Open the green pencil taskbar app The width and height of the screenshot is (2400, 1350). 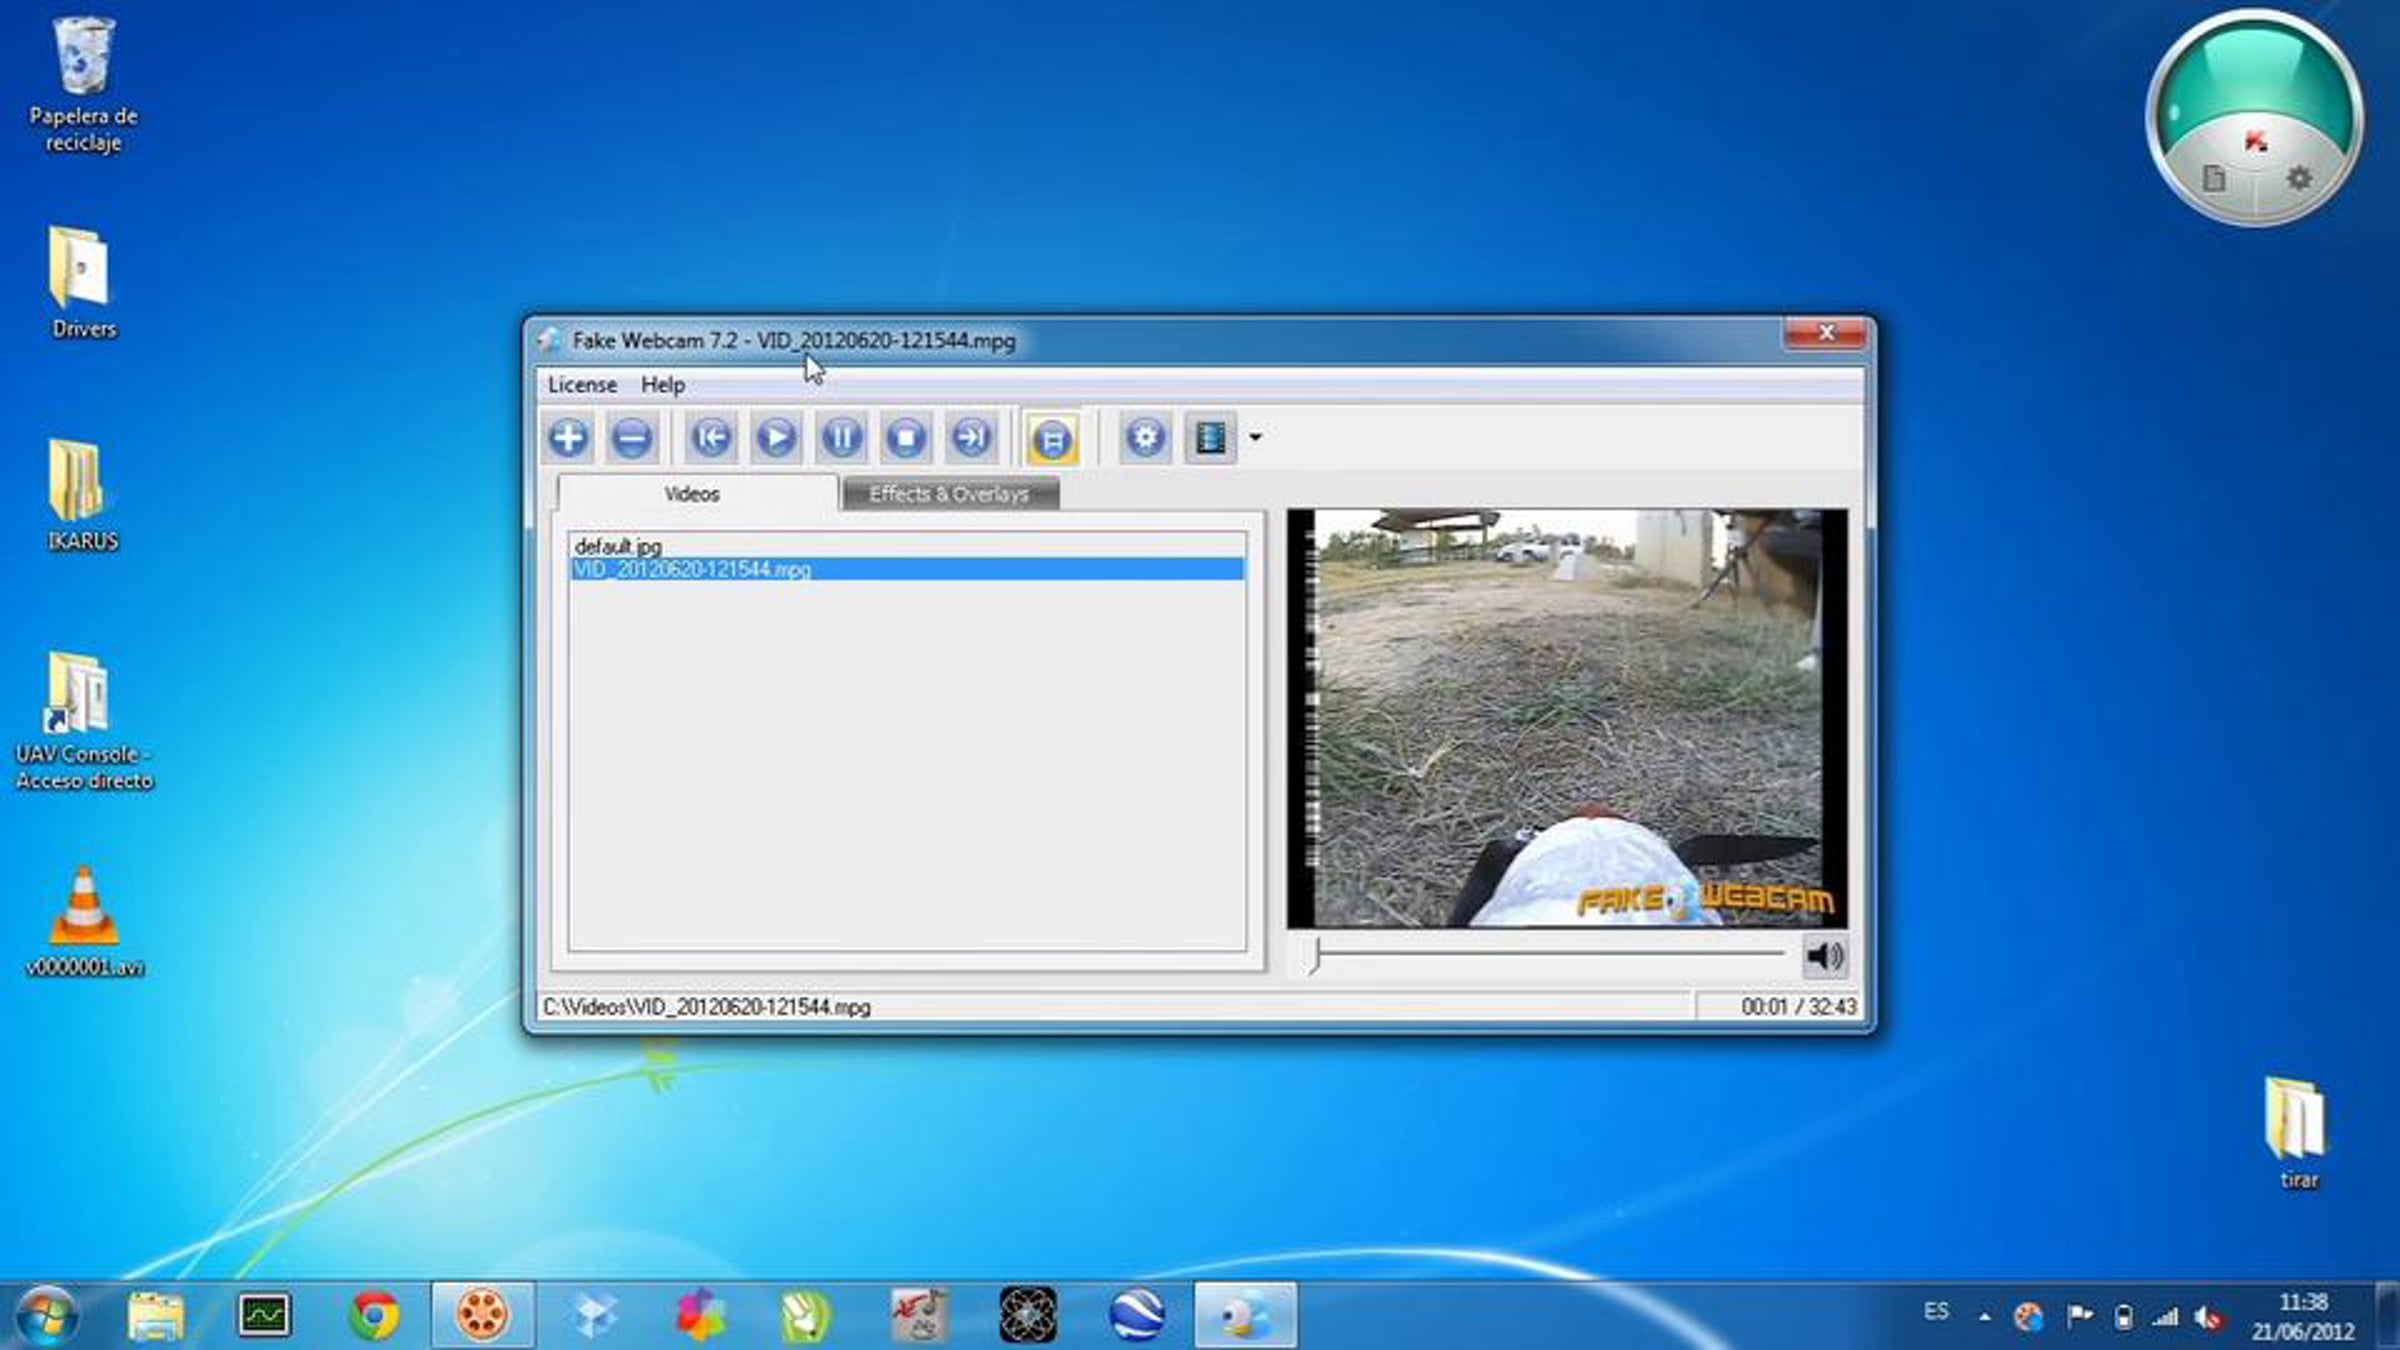[806, 1315]
